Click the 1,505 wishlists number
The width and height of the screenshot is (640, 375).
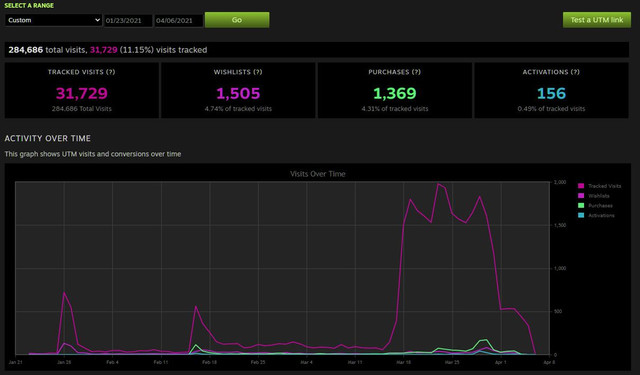coord(238,93)
